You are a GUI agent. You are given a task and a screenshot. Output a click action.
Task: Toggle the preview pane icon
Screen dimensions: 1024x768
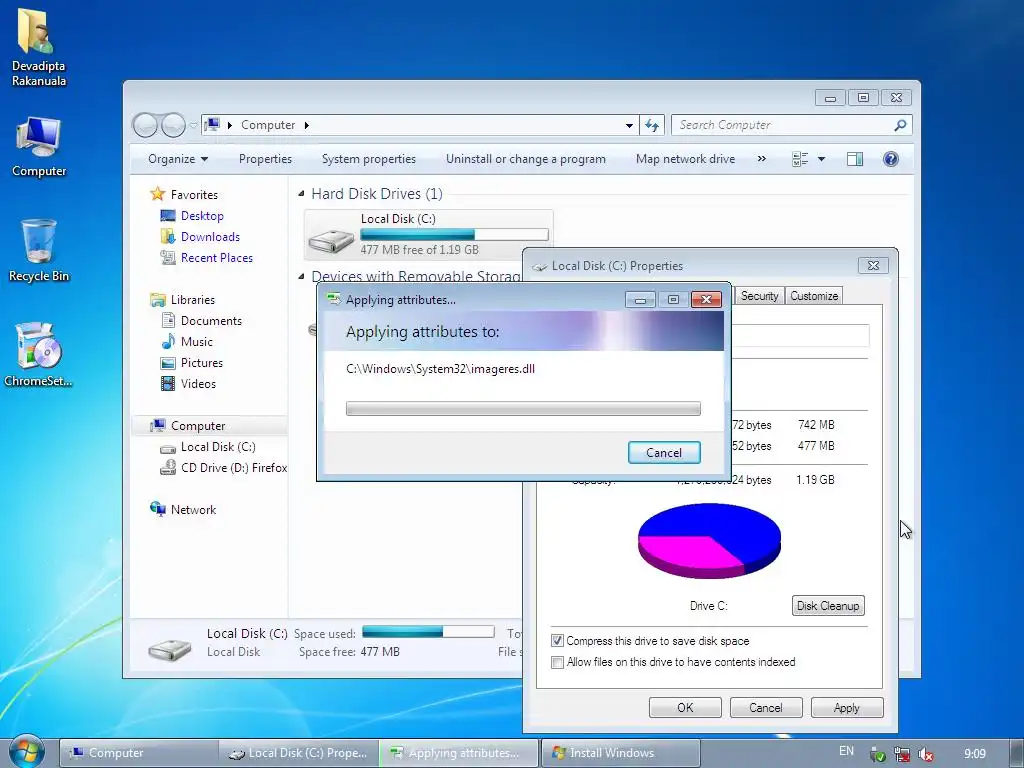coord(854,159)
